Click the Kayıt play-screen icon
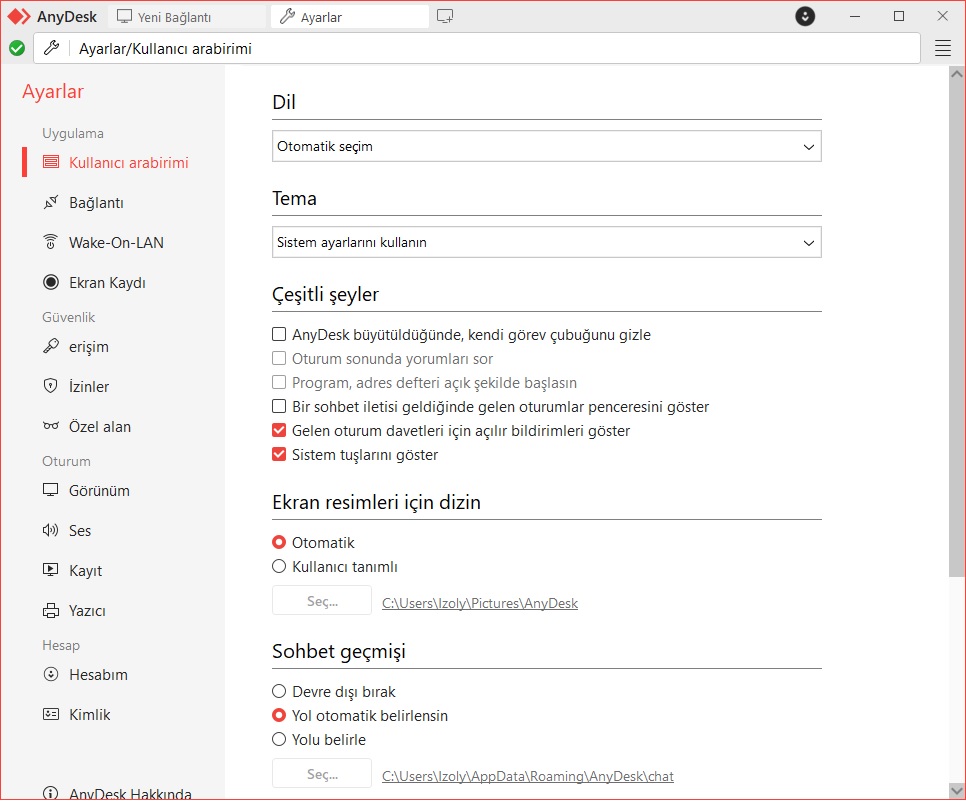This screenshot has height=801, width=966. 51,570
